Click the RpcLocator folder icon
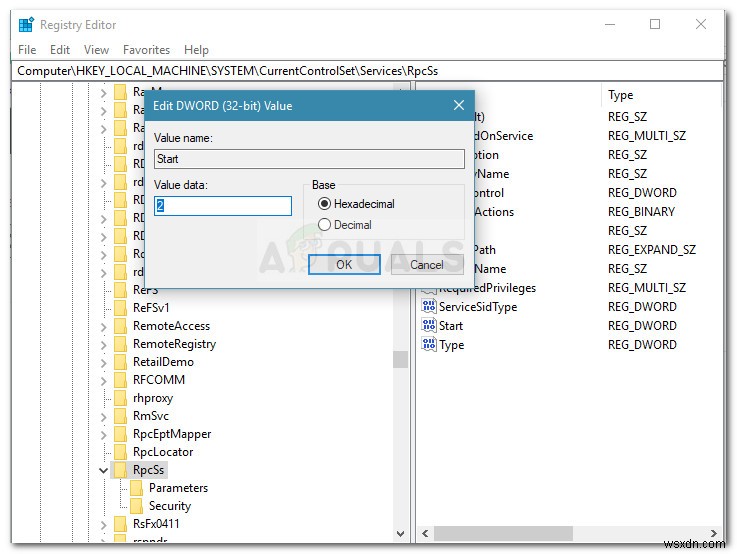The width and height of the screenshot is (737, 554). pos(121,452)
